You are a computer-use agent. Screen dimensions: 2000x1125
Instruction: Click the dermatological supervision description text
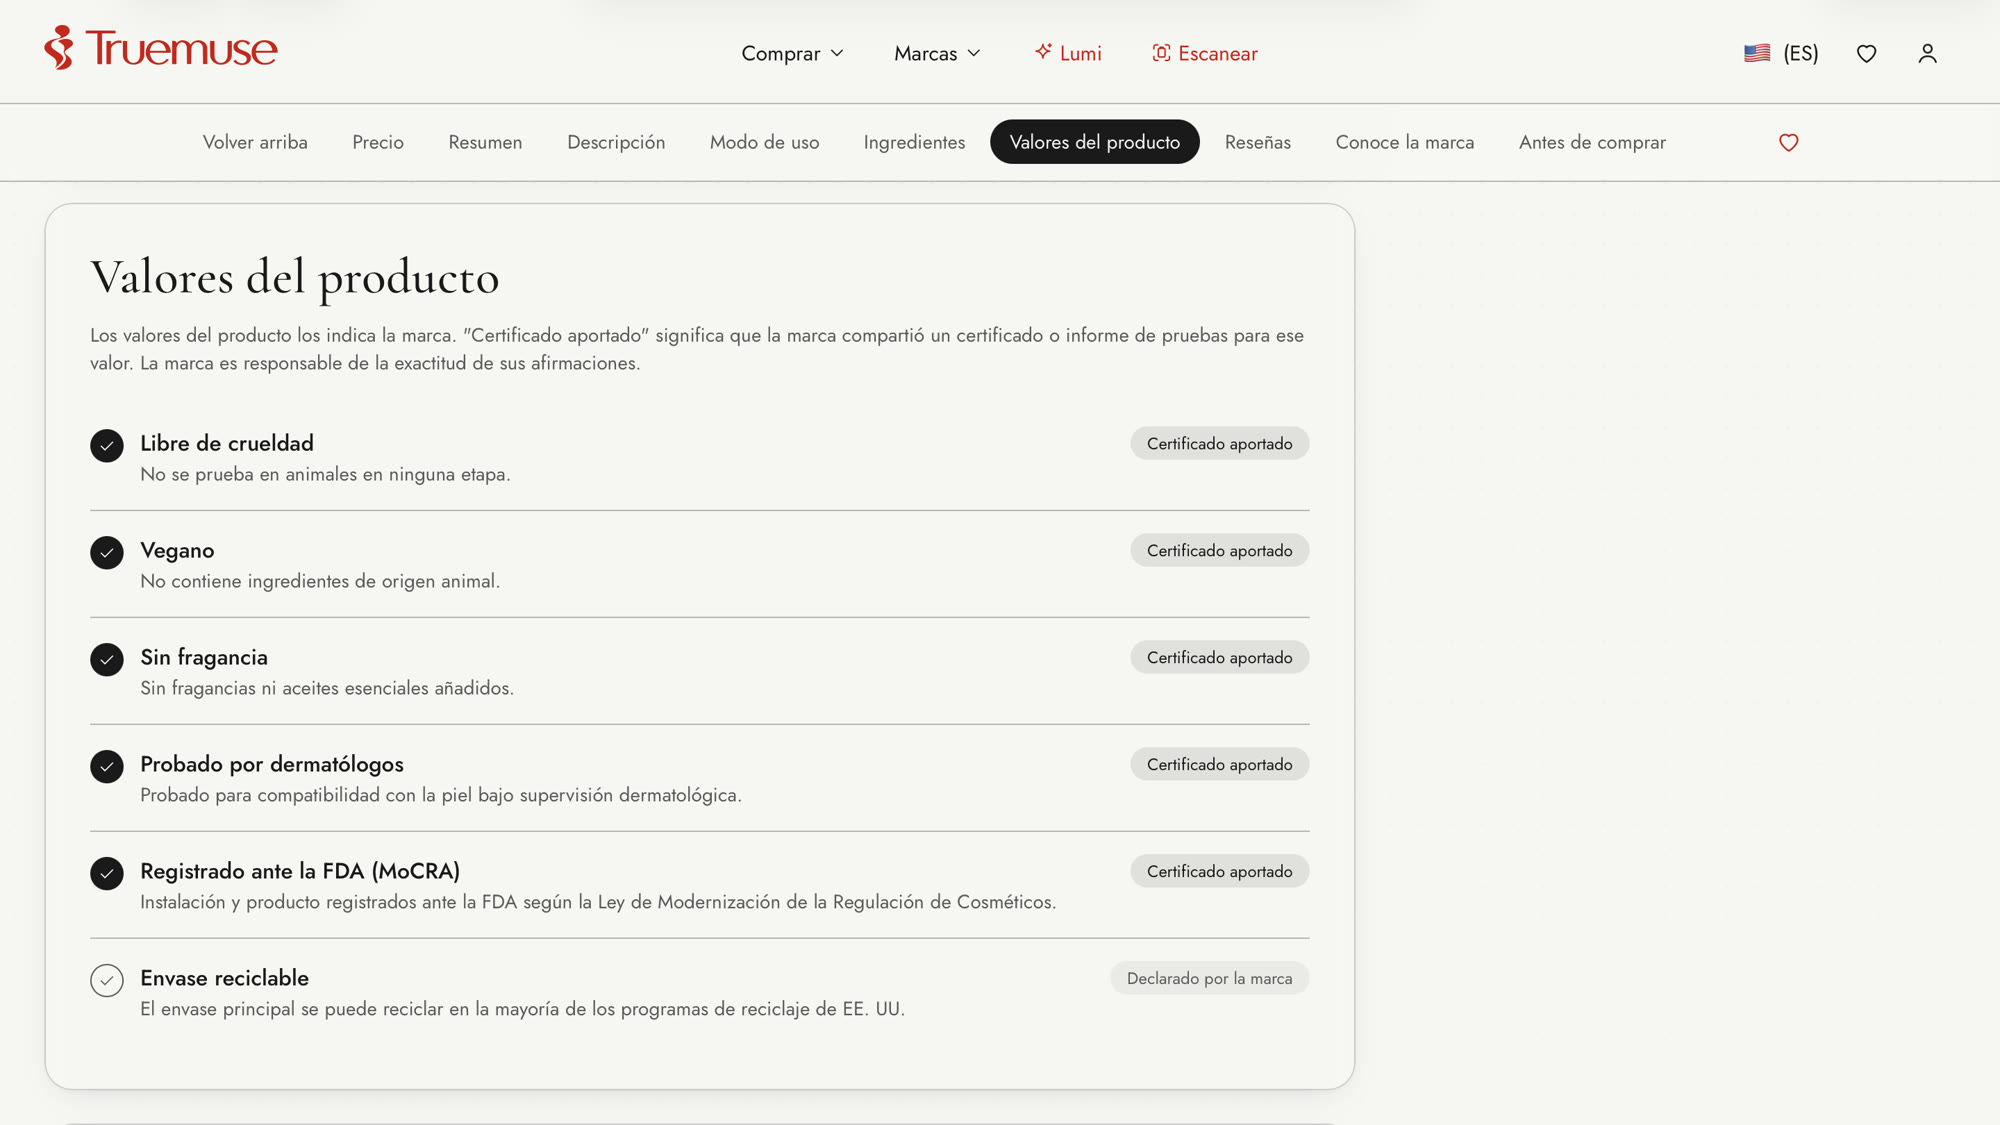(x=441, y=795)
